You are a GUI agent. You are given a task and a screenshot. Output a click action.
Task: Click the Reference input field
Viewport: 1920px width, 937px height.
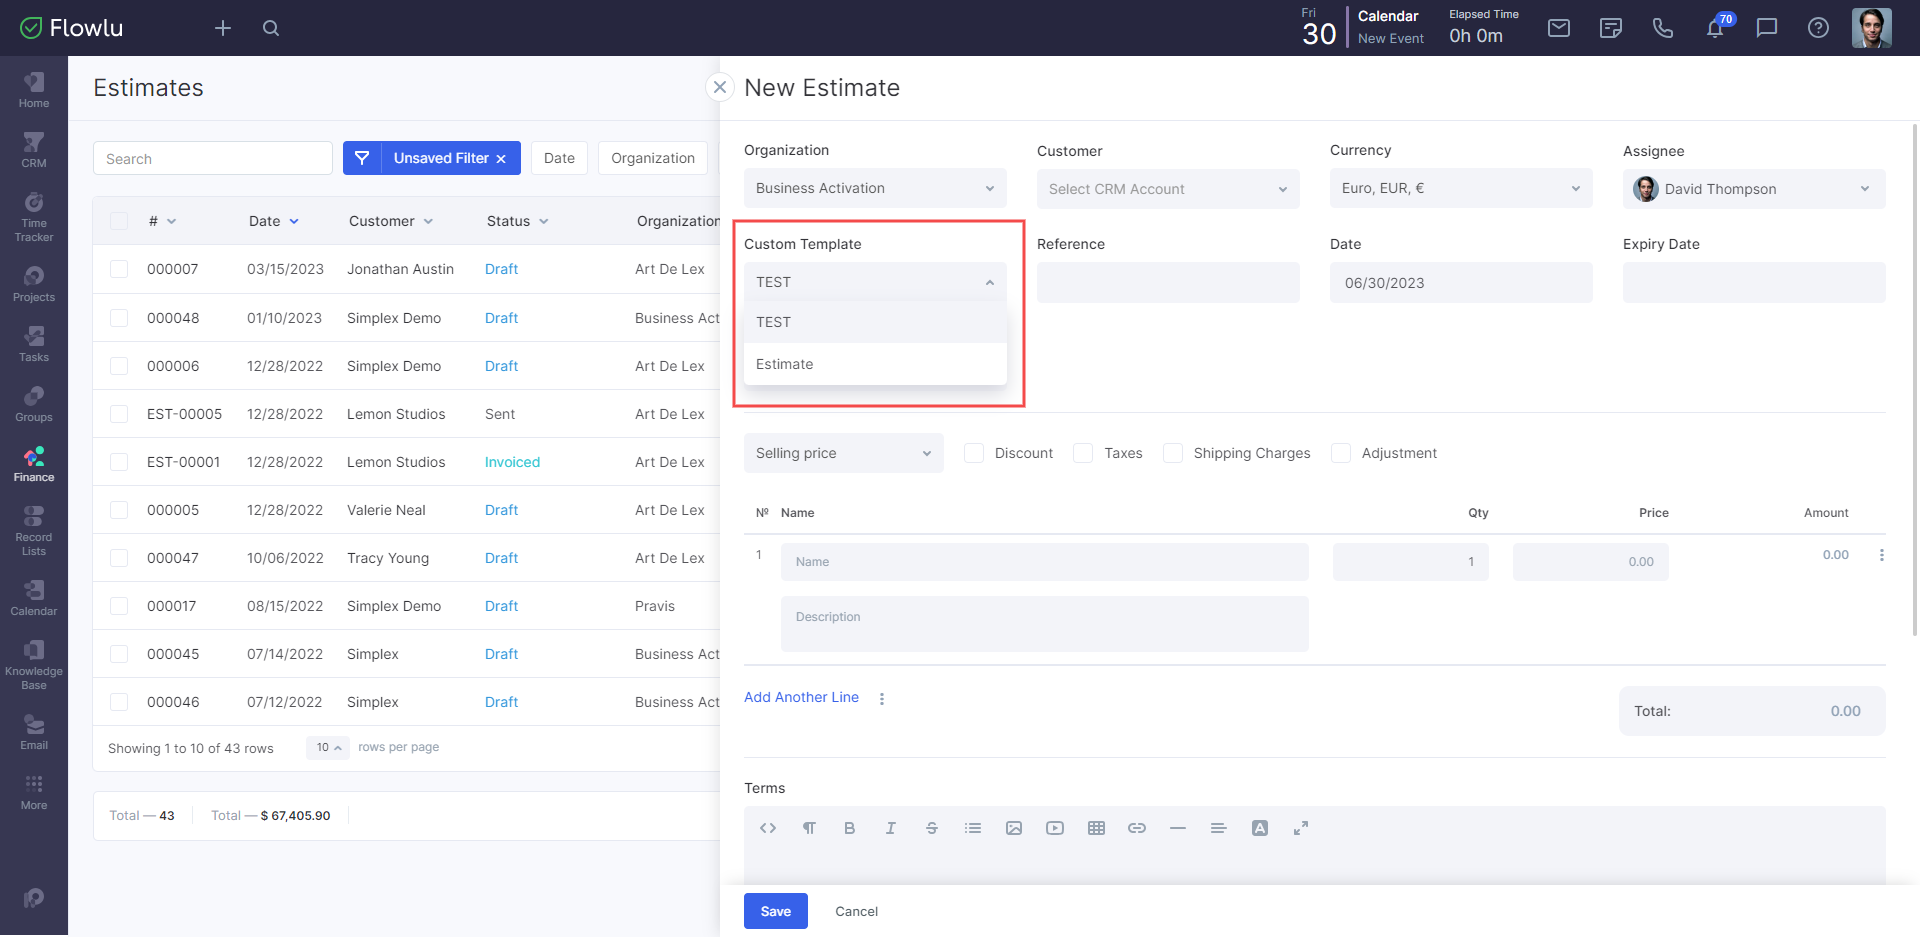(x=1168, y=282)
